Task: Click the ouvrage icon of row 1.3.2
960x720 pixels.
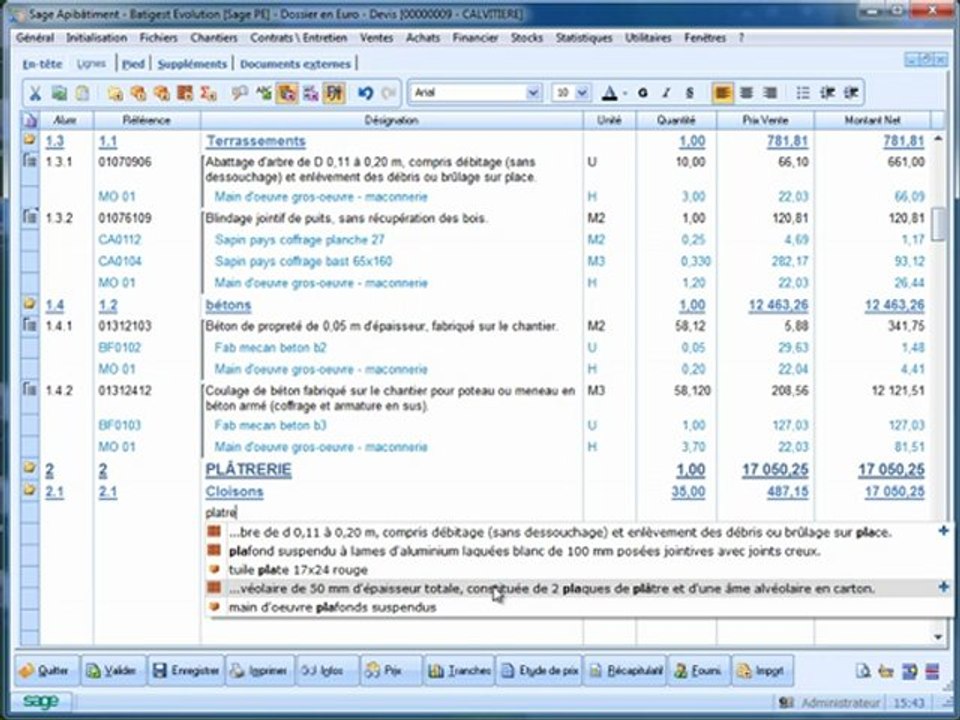Action: pyautogui.click(x=29, y=217)
